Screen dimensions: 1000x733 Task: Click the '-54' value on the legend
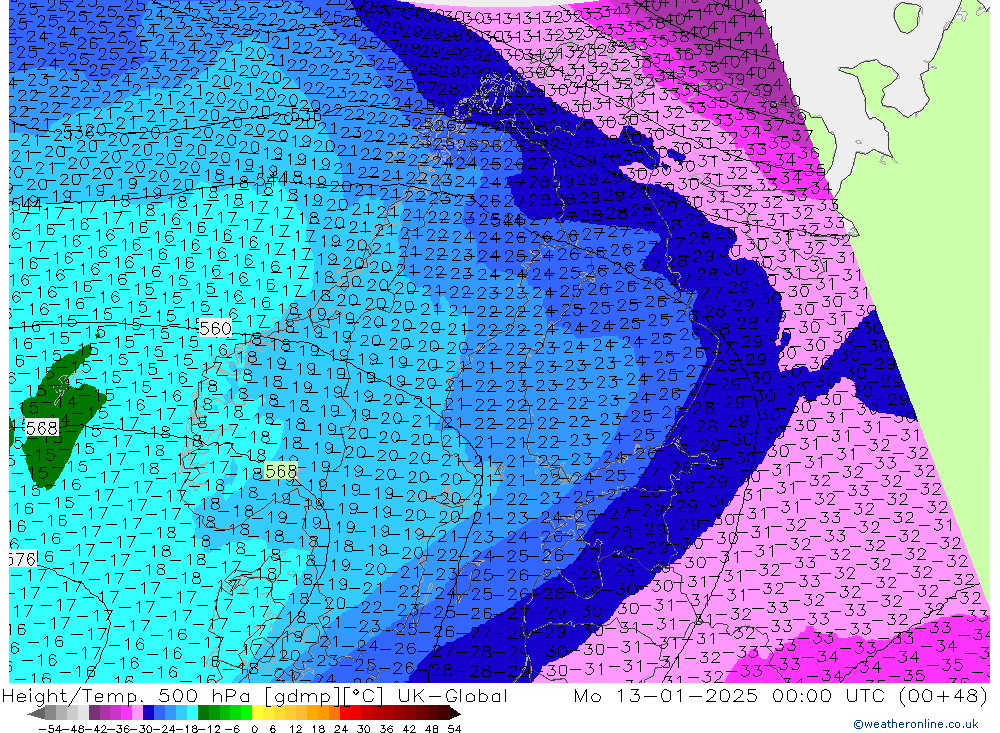(x=50, y=729)
